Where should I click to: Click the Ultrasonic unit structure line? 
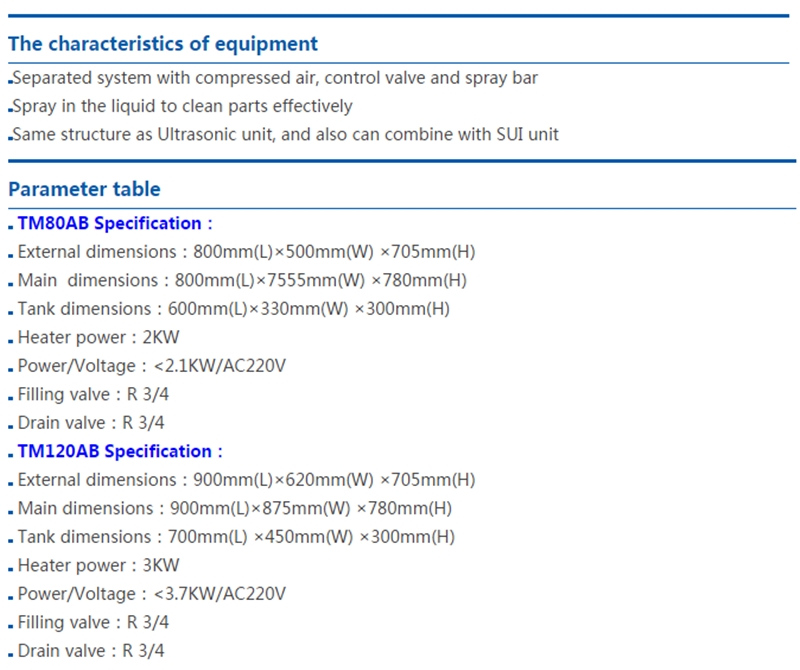[x=285, y=134]
